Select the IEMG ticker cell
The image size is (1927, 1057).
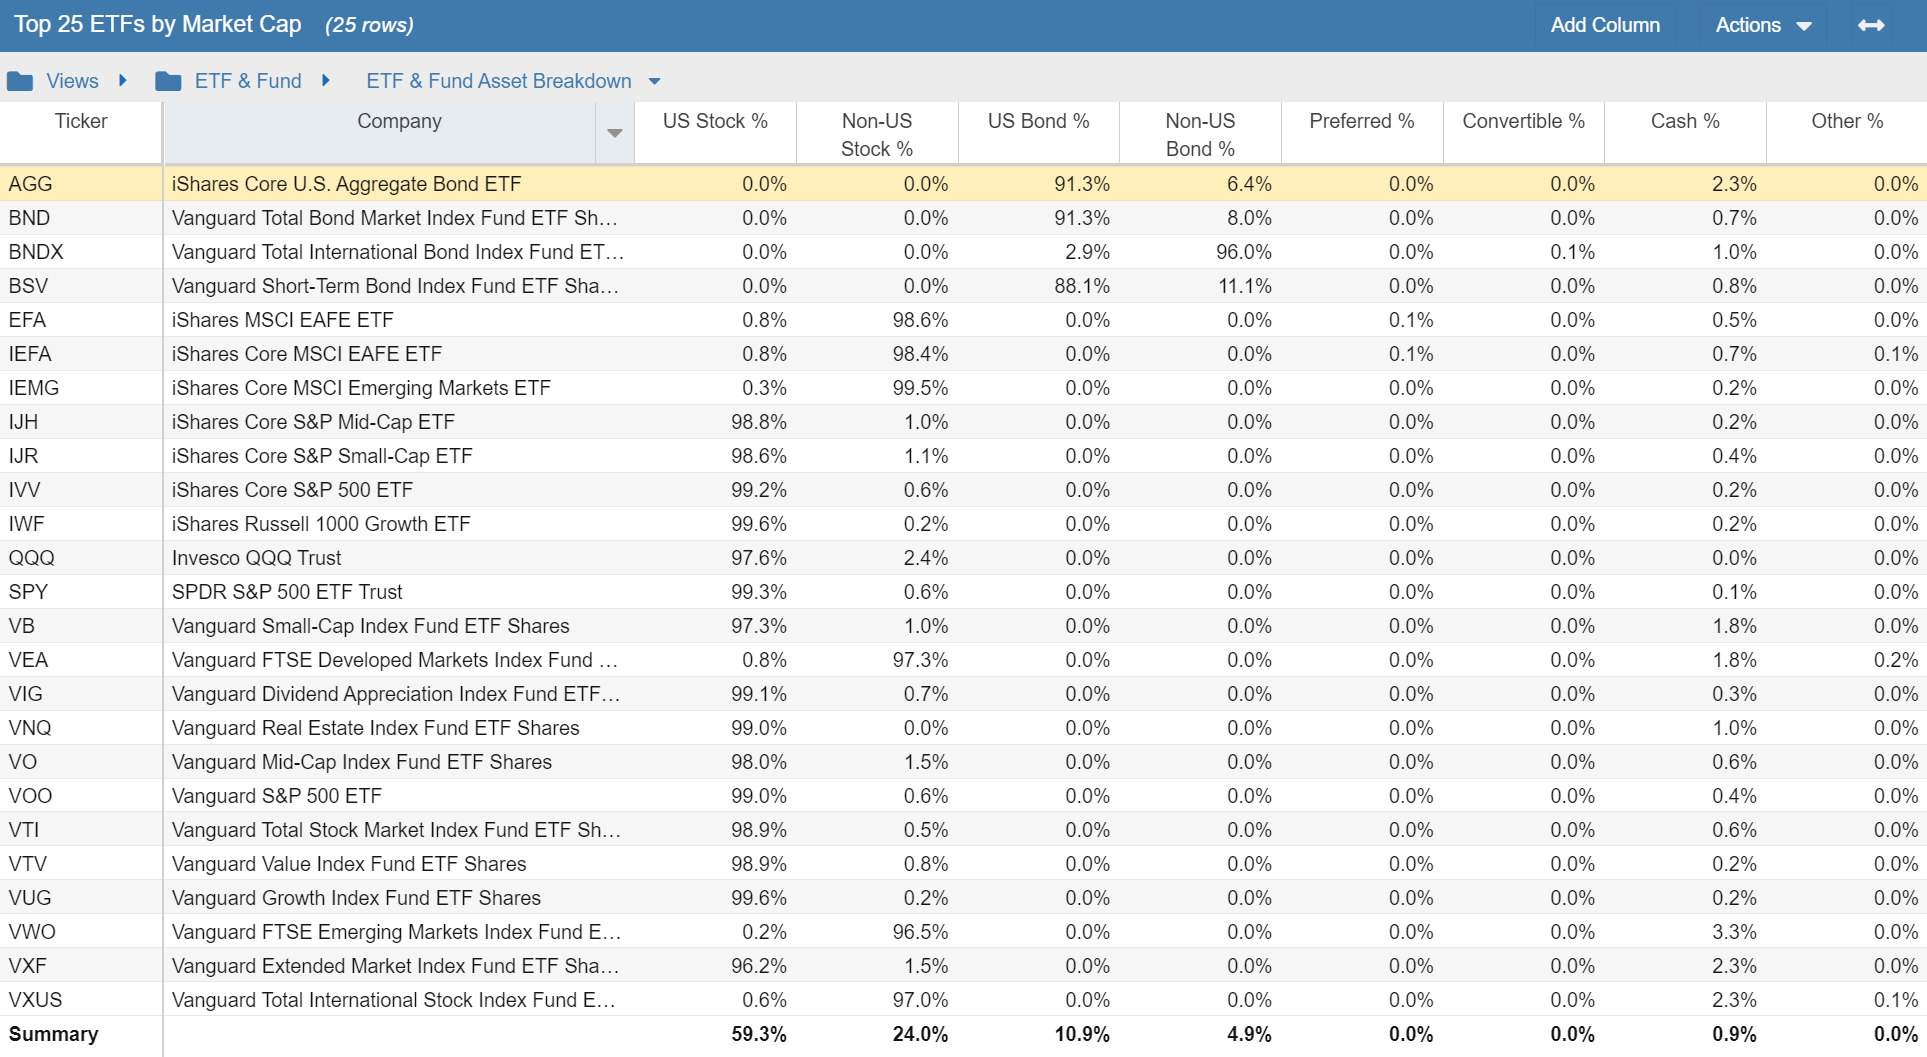click(81, 388)
